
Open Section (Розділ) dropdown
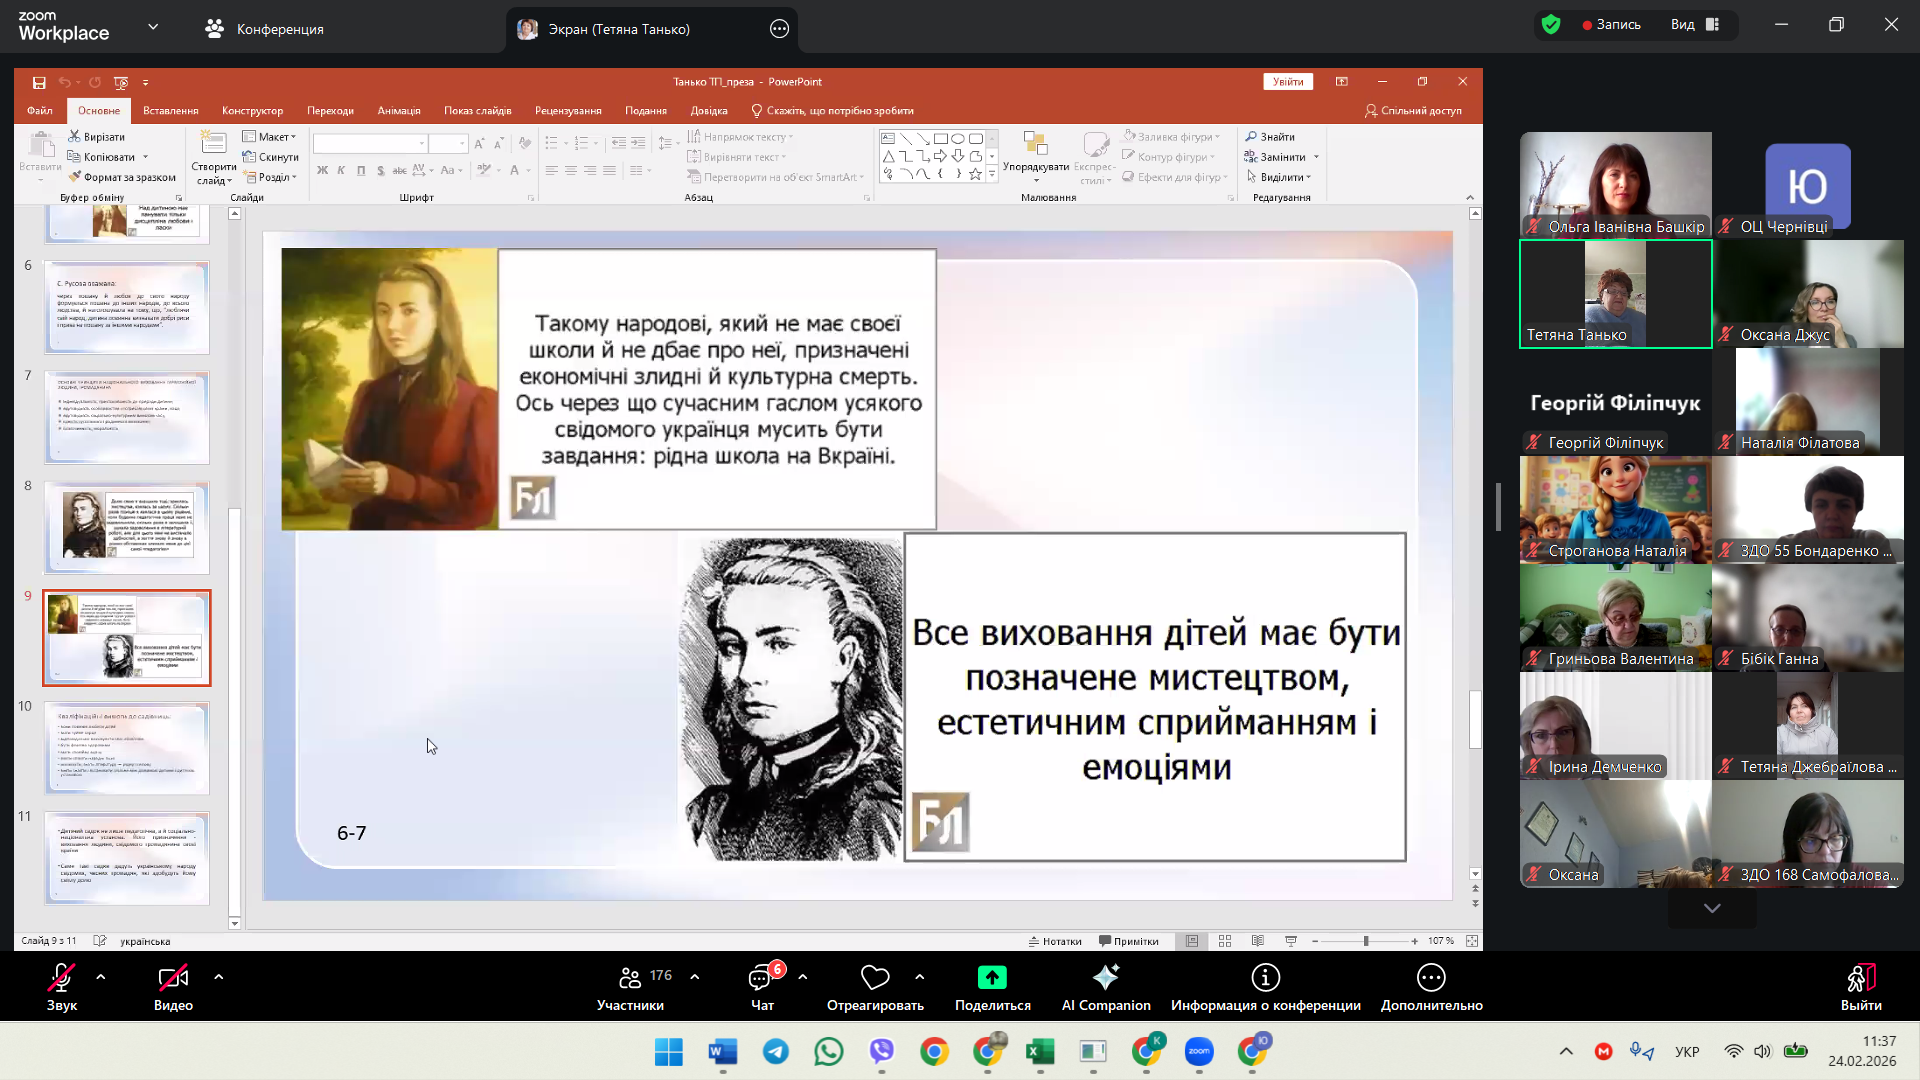[270, 177]
